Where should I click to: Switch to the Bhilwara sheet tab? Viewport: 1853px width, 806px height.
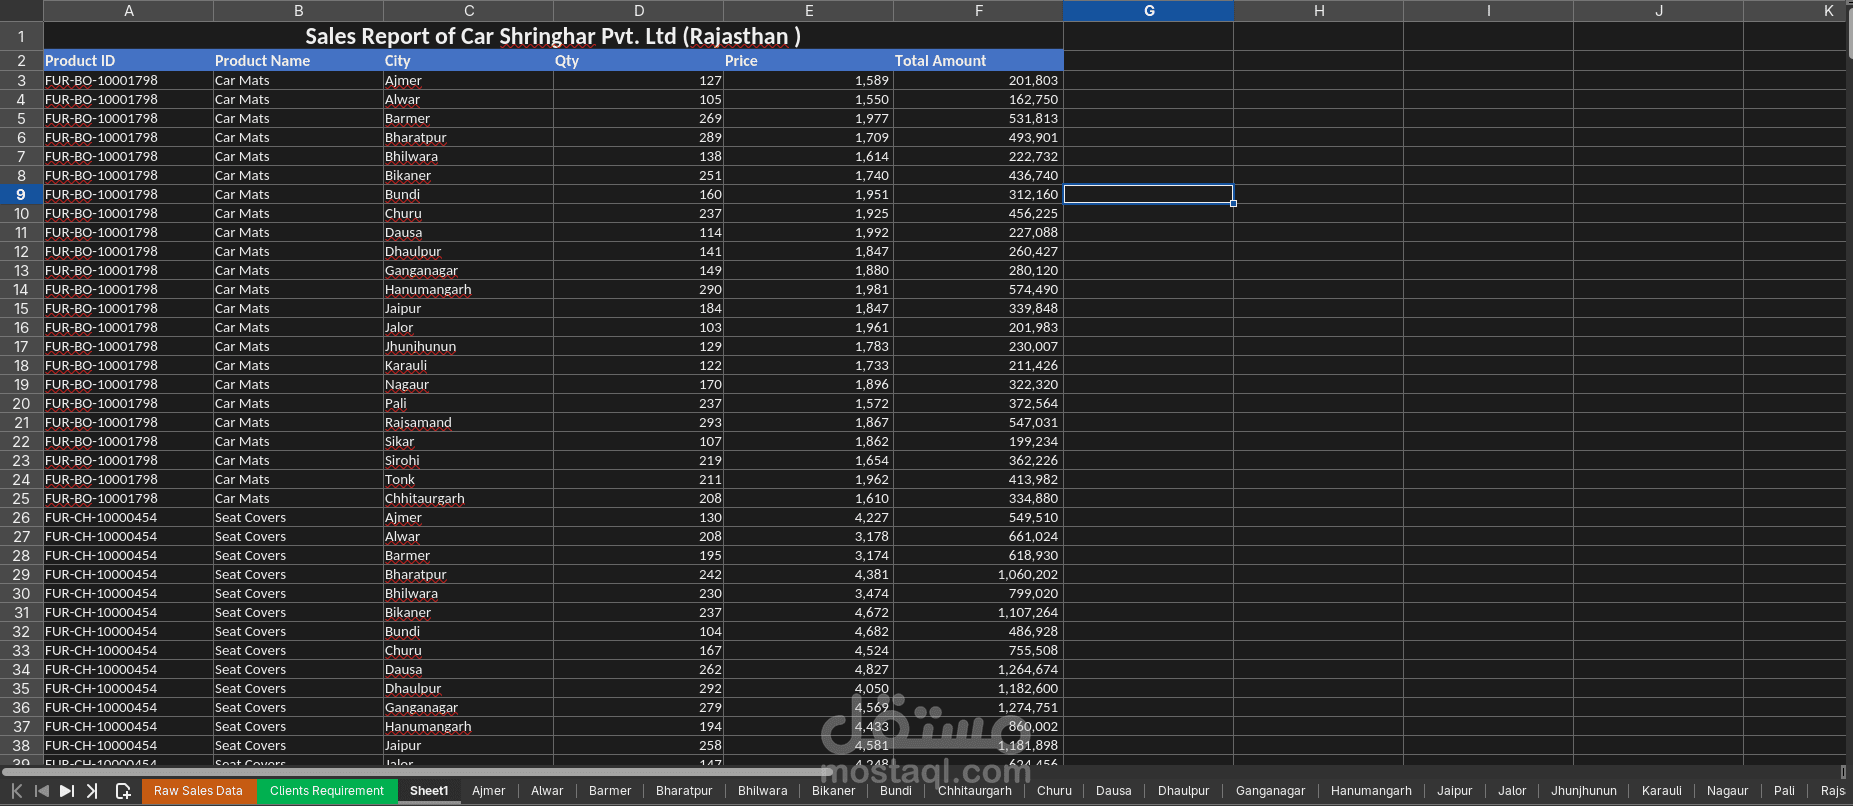click(763, 791)
